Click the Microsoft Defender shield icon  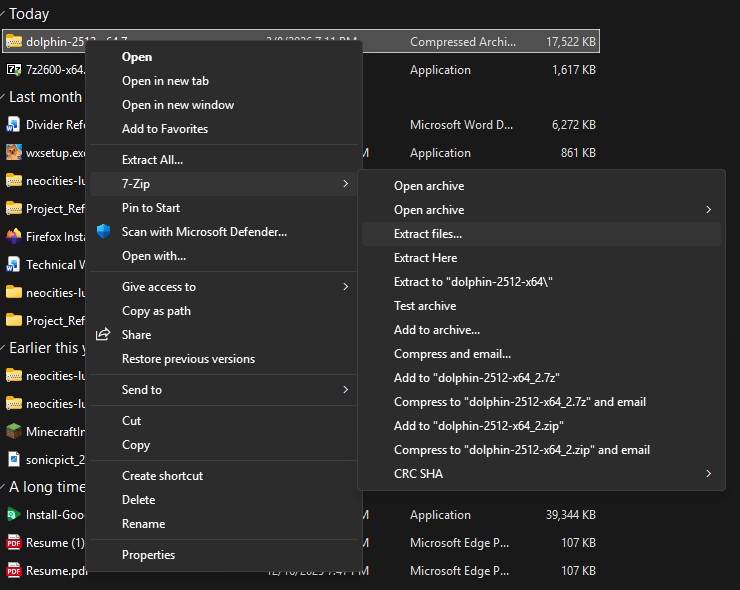coord(103,232)
